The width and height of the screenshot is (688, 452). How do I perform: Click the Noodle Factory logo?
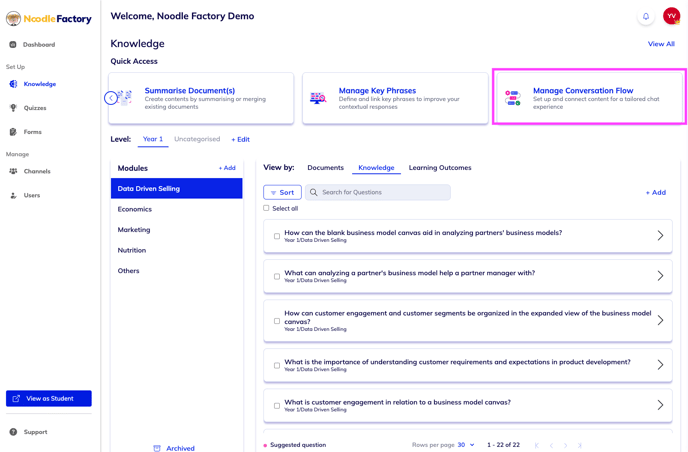[49, 19]
